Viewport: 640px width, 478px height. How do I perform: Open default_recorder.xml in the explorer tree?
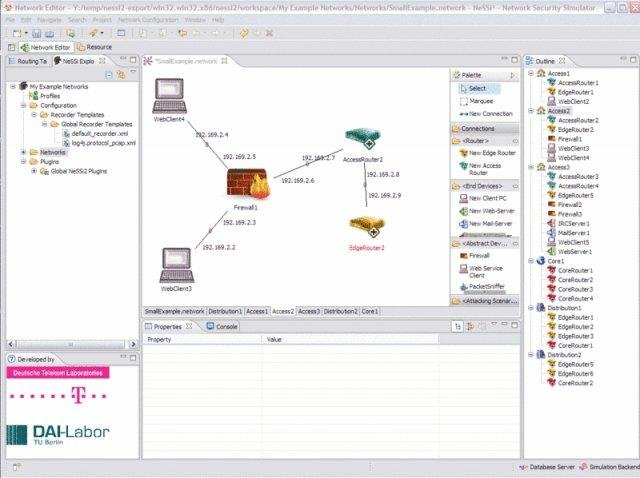pyautogui.click(x=97, y=133)
